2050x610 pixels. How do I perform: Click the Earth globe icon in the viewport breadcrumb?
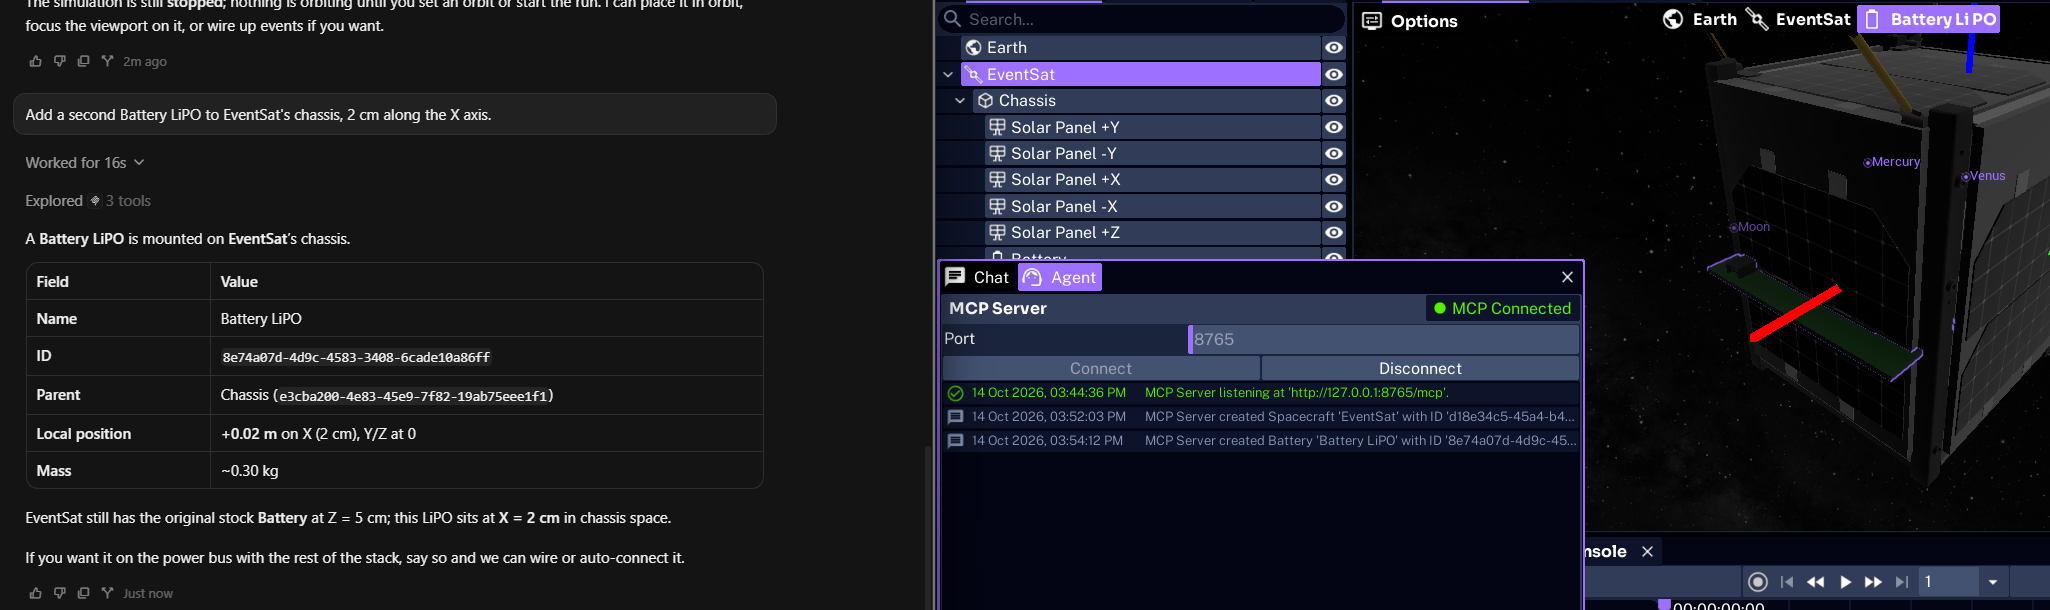[x=1673, y=19]
